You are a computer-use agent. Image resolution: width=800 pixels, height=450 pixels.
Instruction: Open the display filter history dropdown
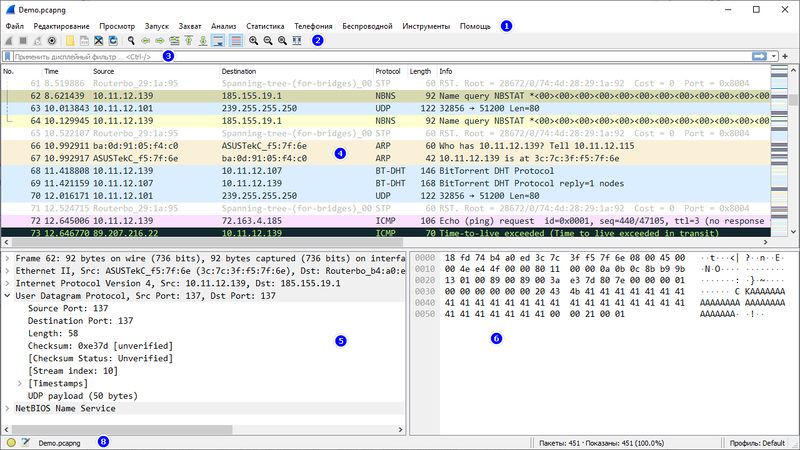tap(774, 56)
